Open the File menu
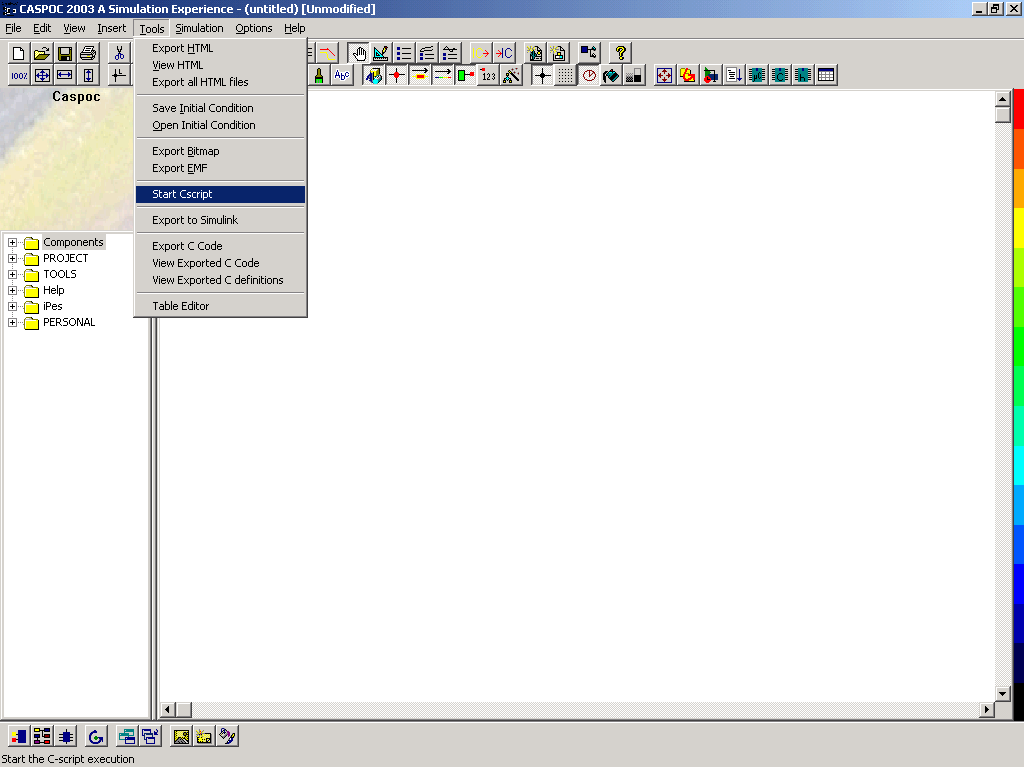The width and height of the screenshot is (1024, 768). pos(13,28)
